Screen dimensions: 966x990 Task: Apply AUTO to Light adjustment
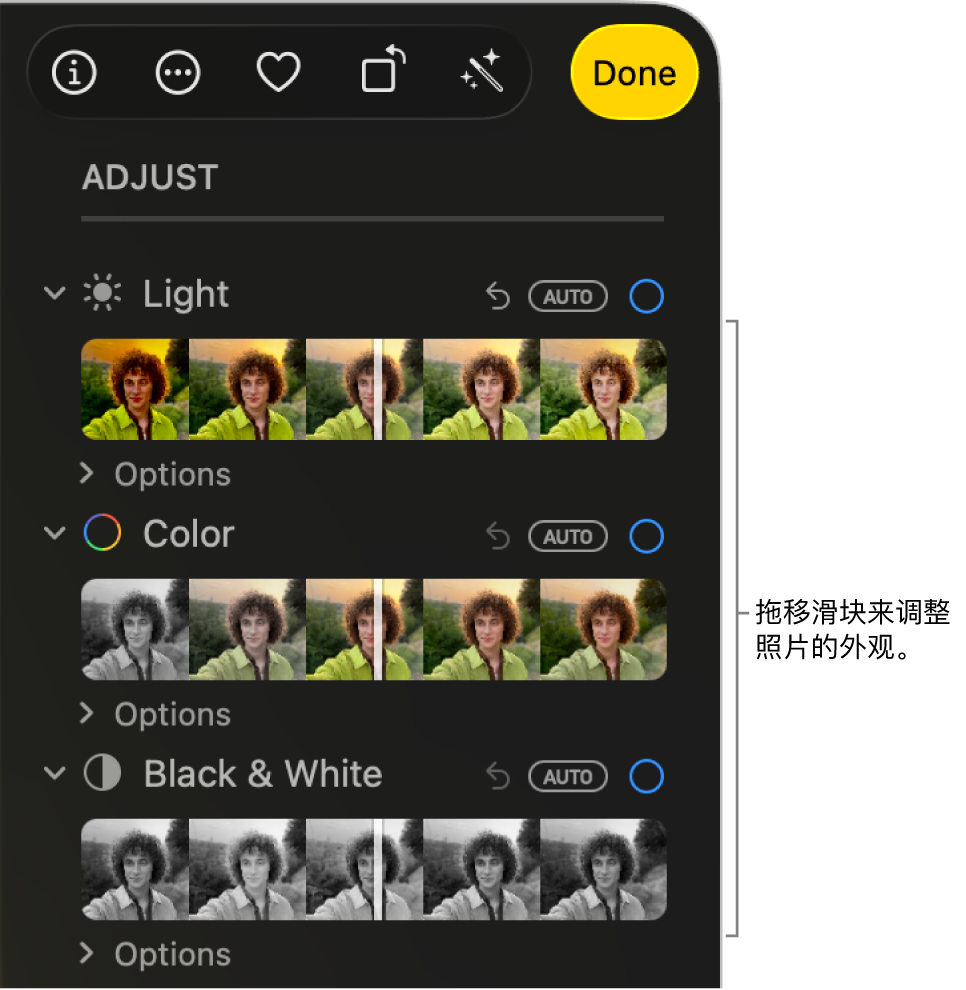tap(568, 296)
